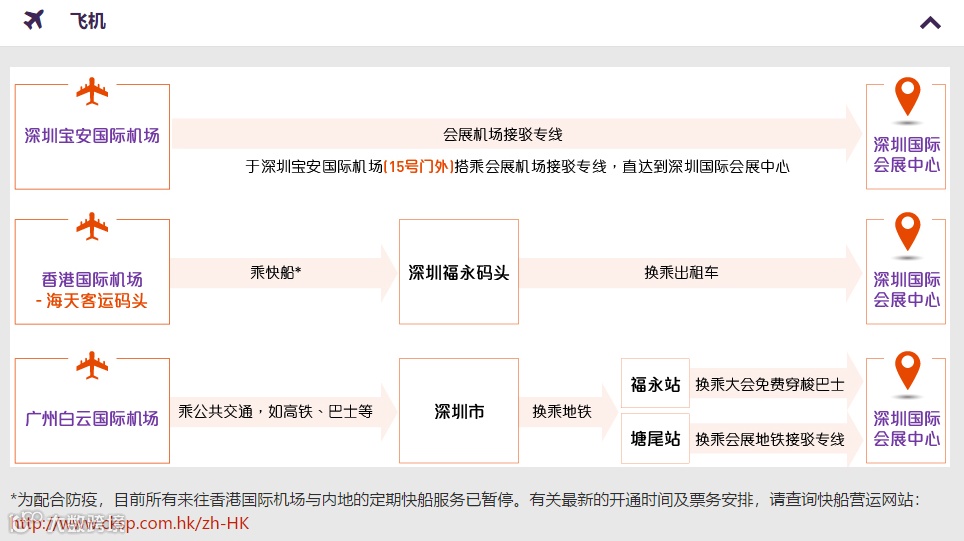Click the plane icon above 深圳宝安国际机场
Screen dimensions: 964x541
coord(92,91)
